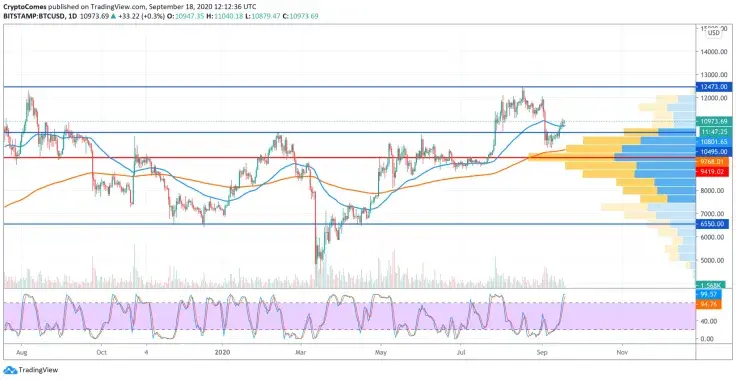This screenshot has height=380, width=736.
Task: Click the red 9419.02 price tag
Action: coord(713,172)
